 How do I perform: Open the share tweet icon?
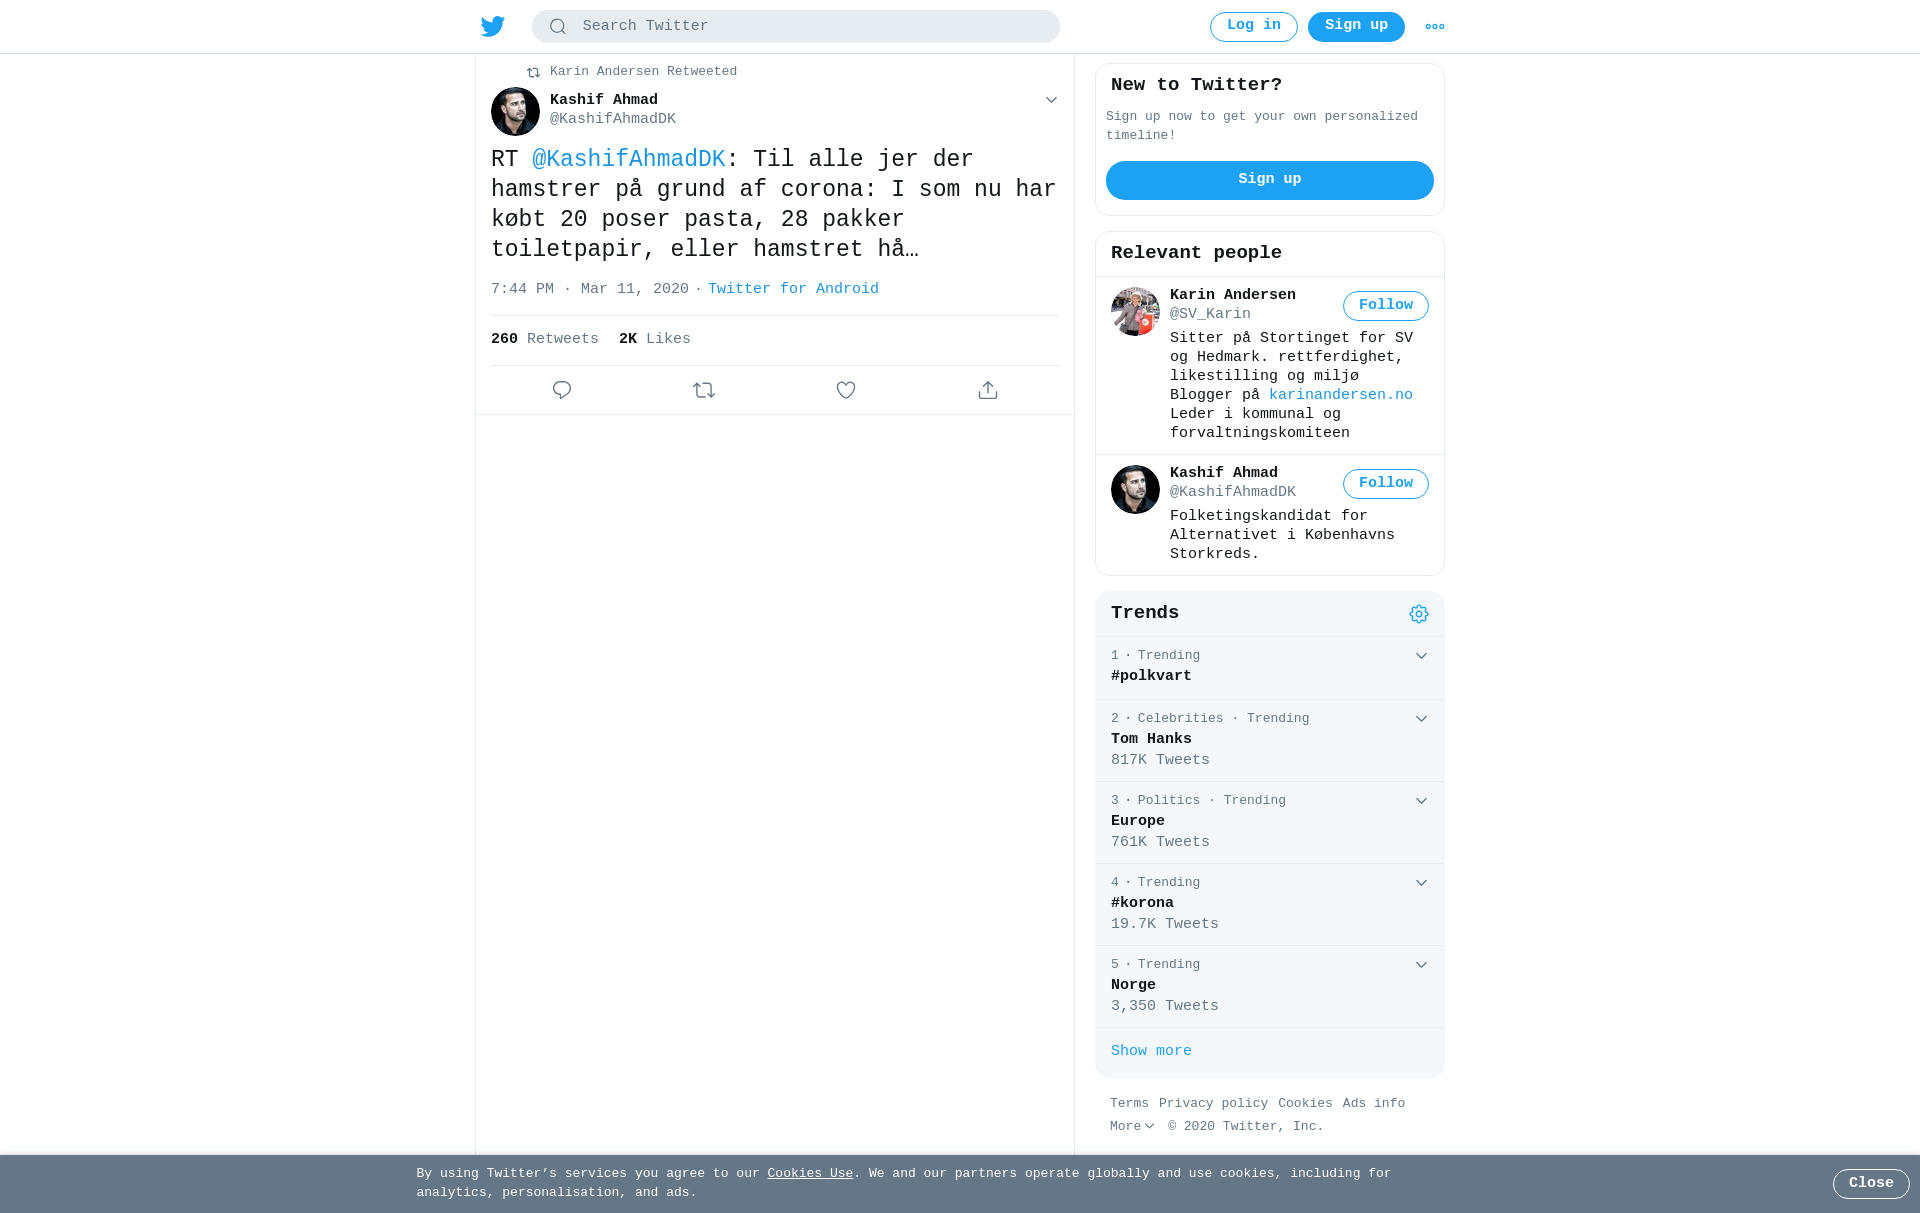tap(988, 390)
